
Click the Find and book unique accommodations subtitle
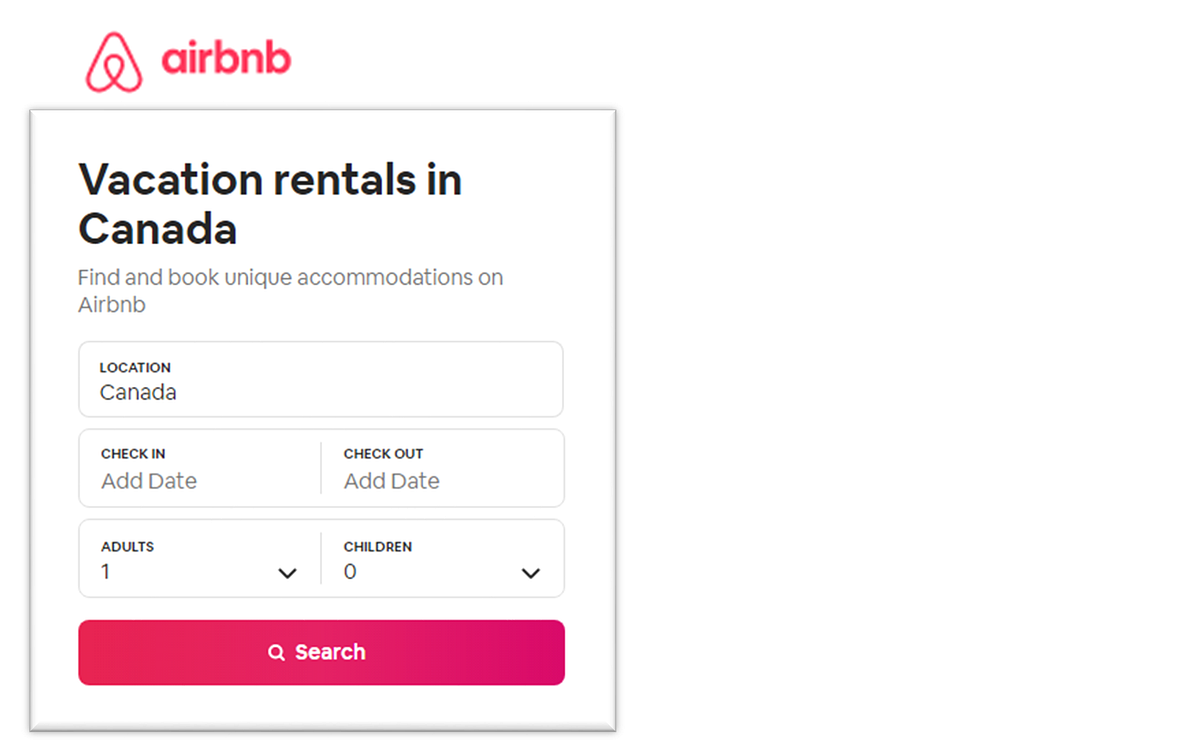pyautogui.click(x=290, y=290)
